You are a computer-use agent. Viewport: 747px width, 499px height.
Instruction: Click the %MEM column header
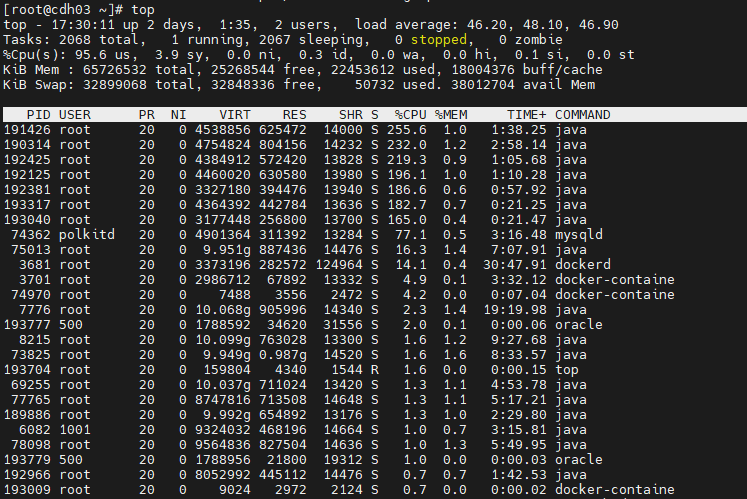451,115
